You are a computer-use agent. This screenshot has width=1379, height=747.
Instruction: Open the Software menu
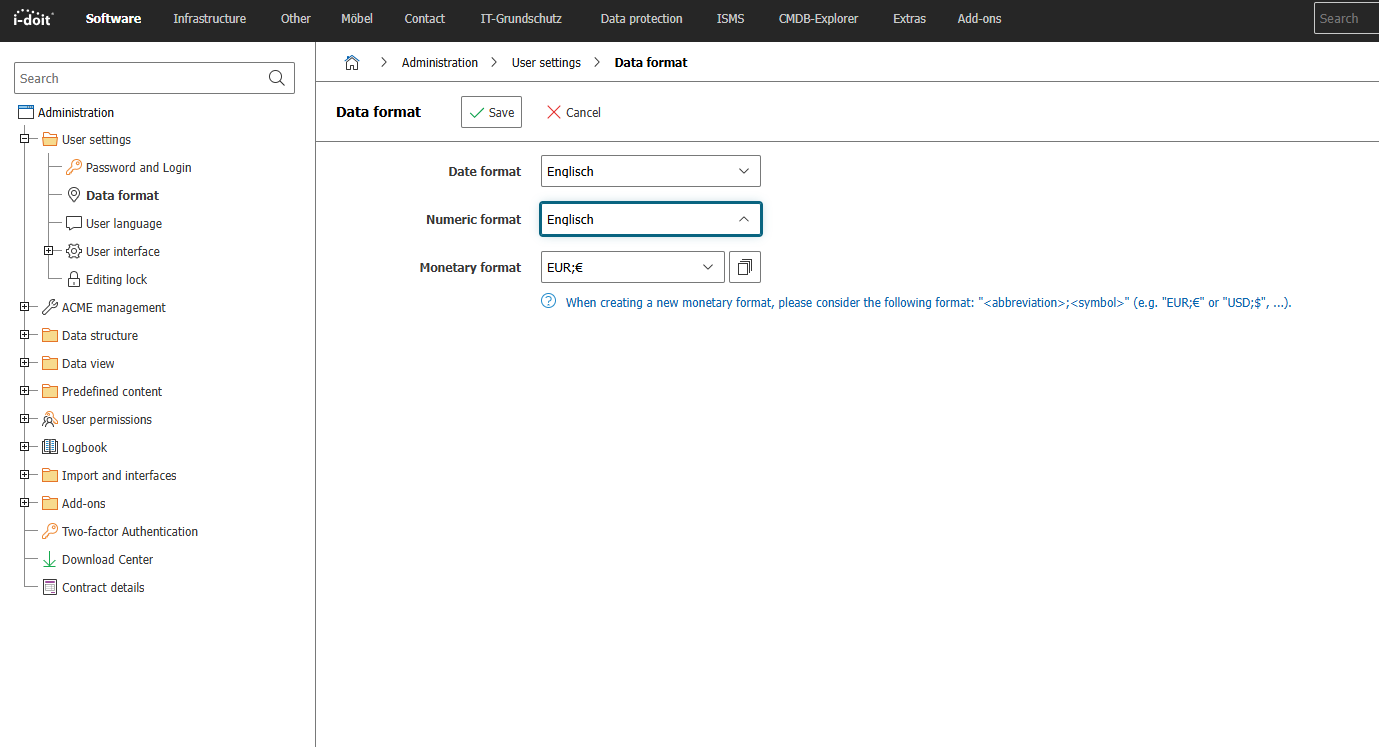[113, 19]
